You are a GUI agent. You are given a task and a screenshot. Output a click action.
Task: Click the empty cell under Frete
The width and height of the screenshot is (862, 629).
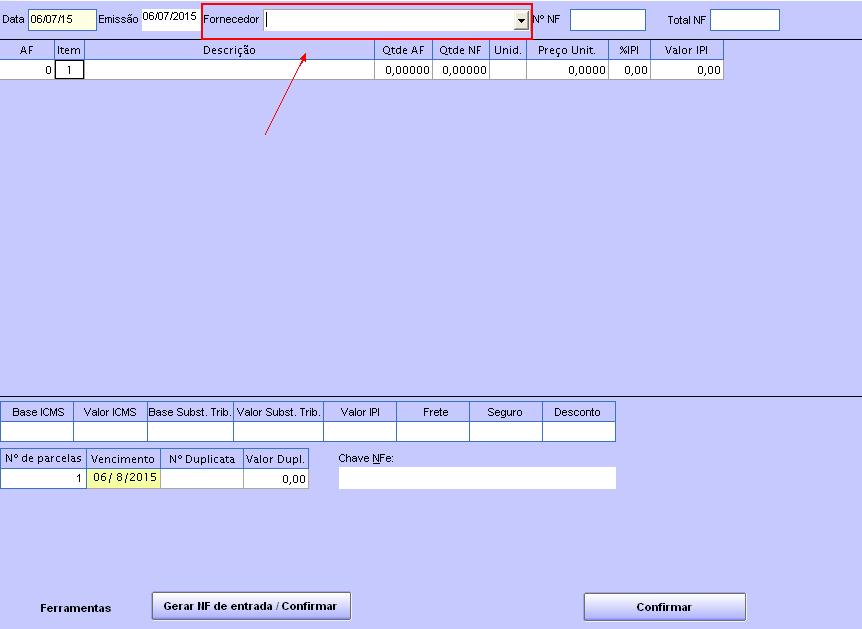[433, 432]
